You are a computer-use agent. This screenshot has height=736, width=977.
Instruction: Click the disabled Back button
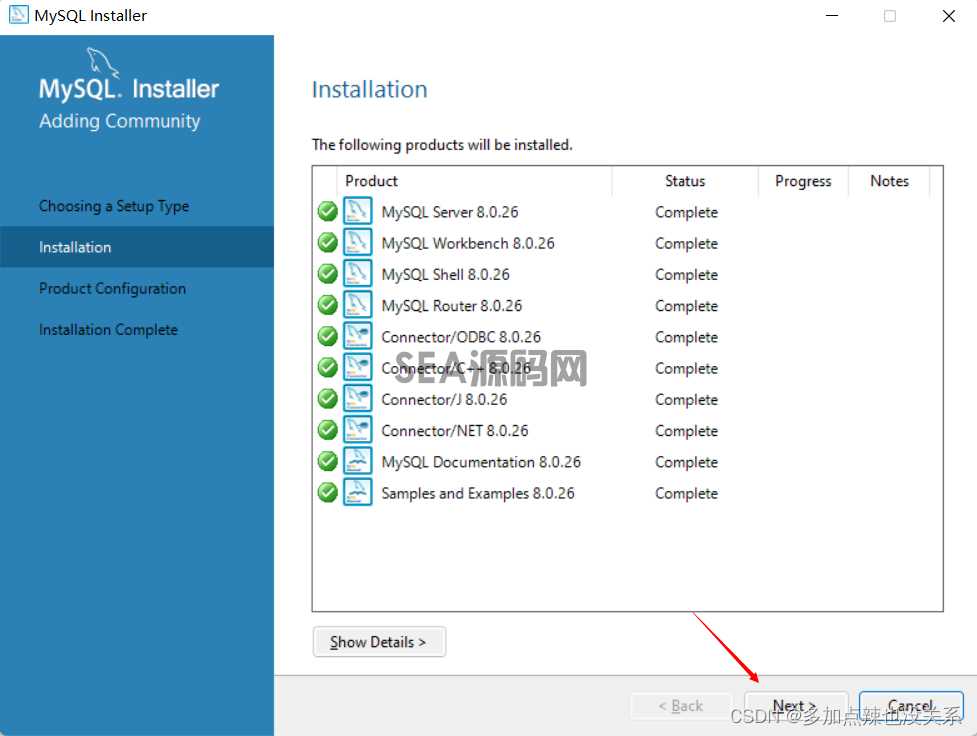point(681,706)
